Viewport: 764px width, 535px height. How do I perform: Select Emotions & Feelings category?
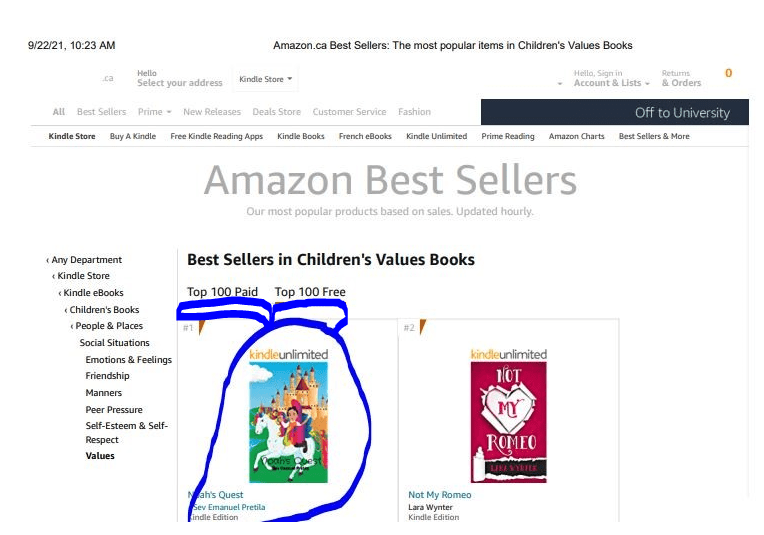pyautogui.click(x=128, y=360)
